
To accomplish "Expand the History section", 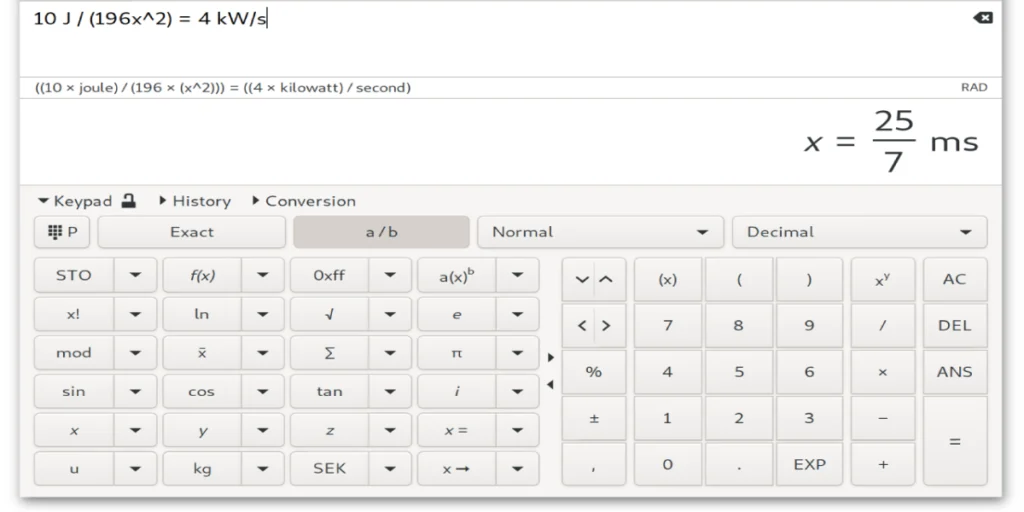I will (x=195, y=201).
